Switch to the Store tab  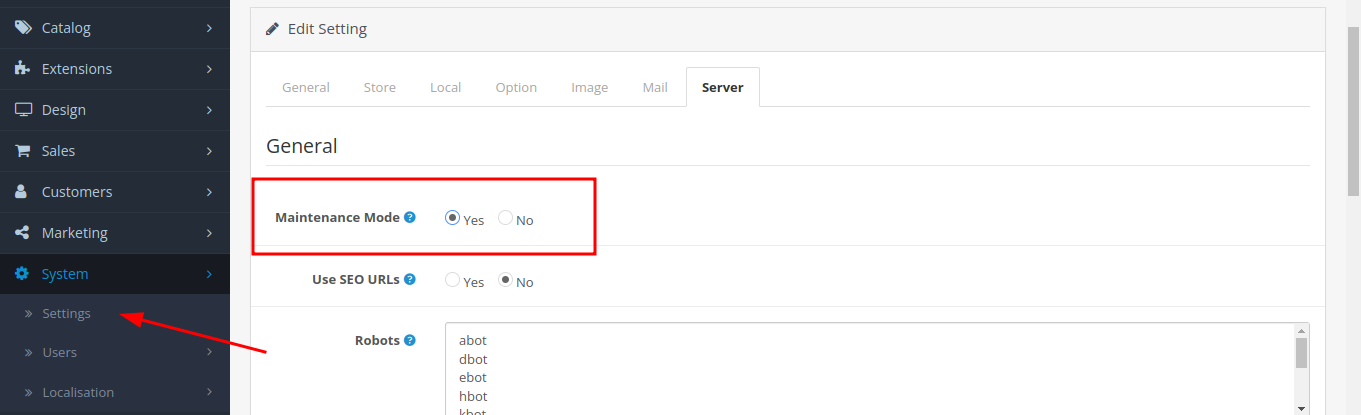pyautogui.click(x=380, y=87)
